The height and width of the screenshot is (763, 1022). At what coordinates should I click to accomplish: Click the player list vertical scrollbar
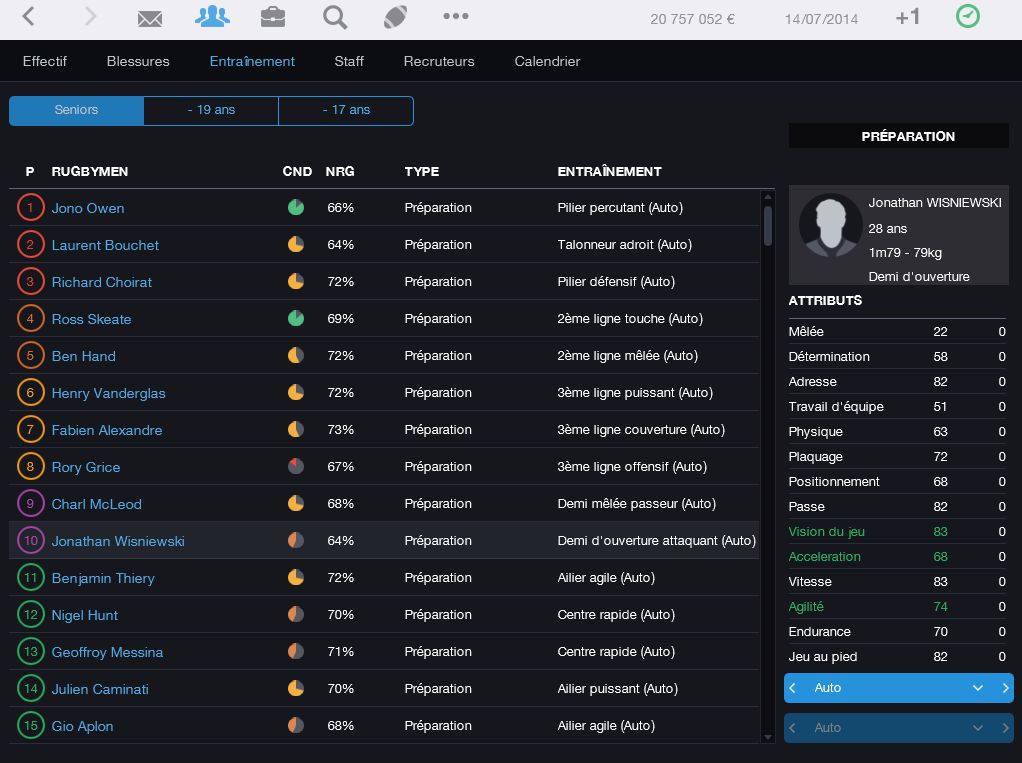click(x=768, y=225)
